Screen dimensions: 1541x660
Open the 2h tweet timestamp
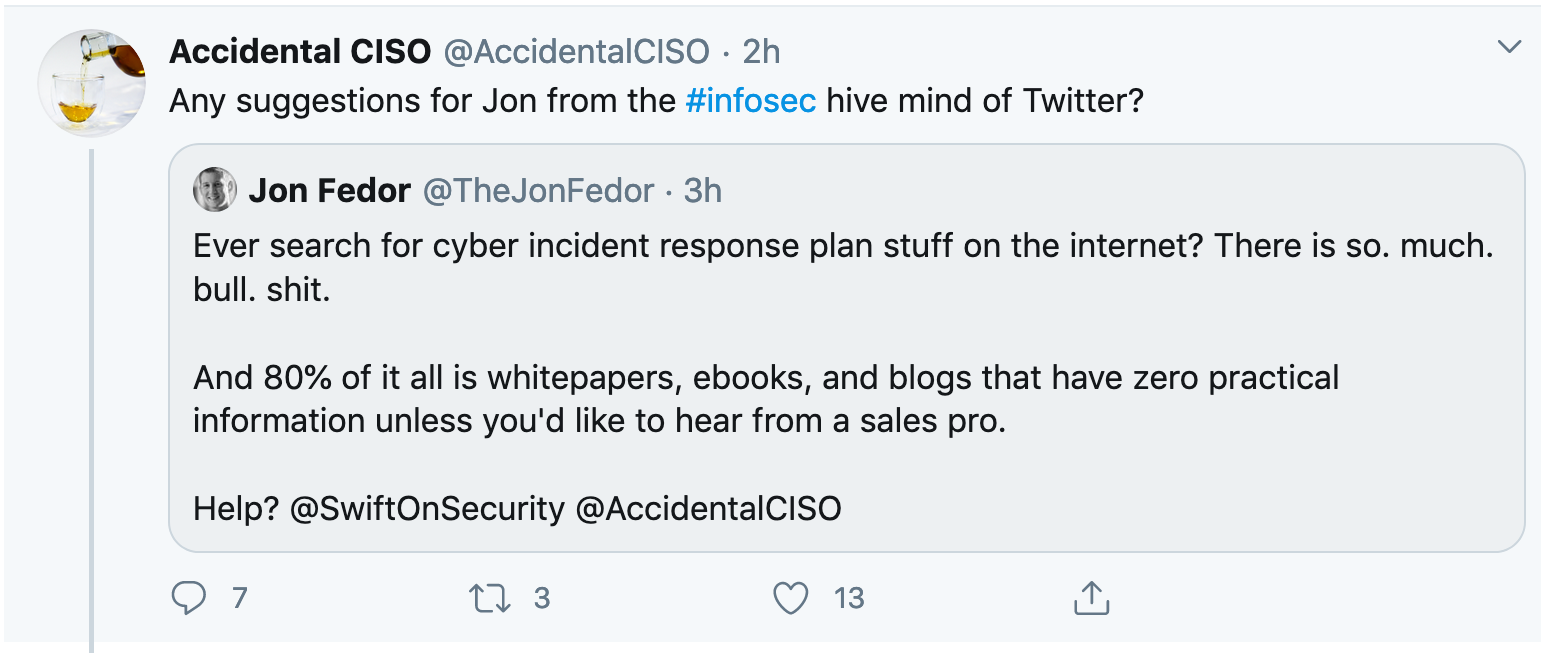[761, 52]
